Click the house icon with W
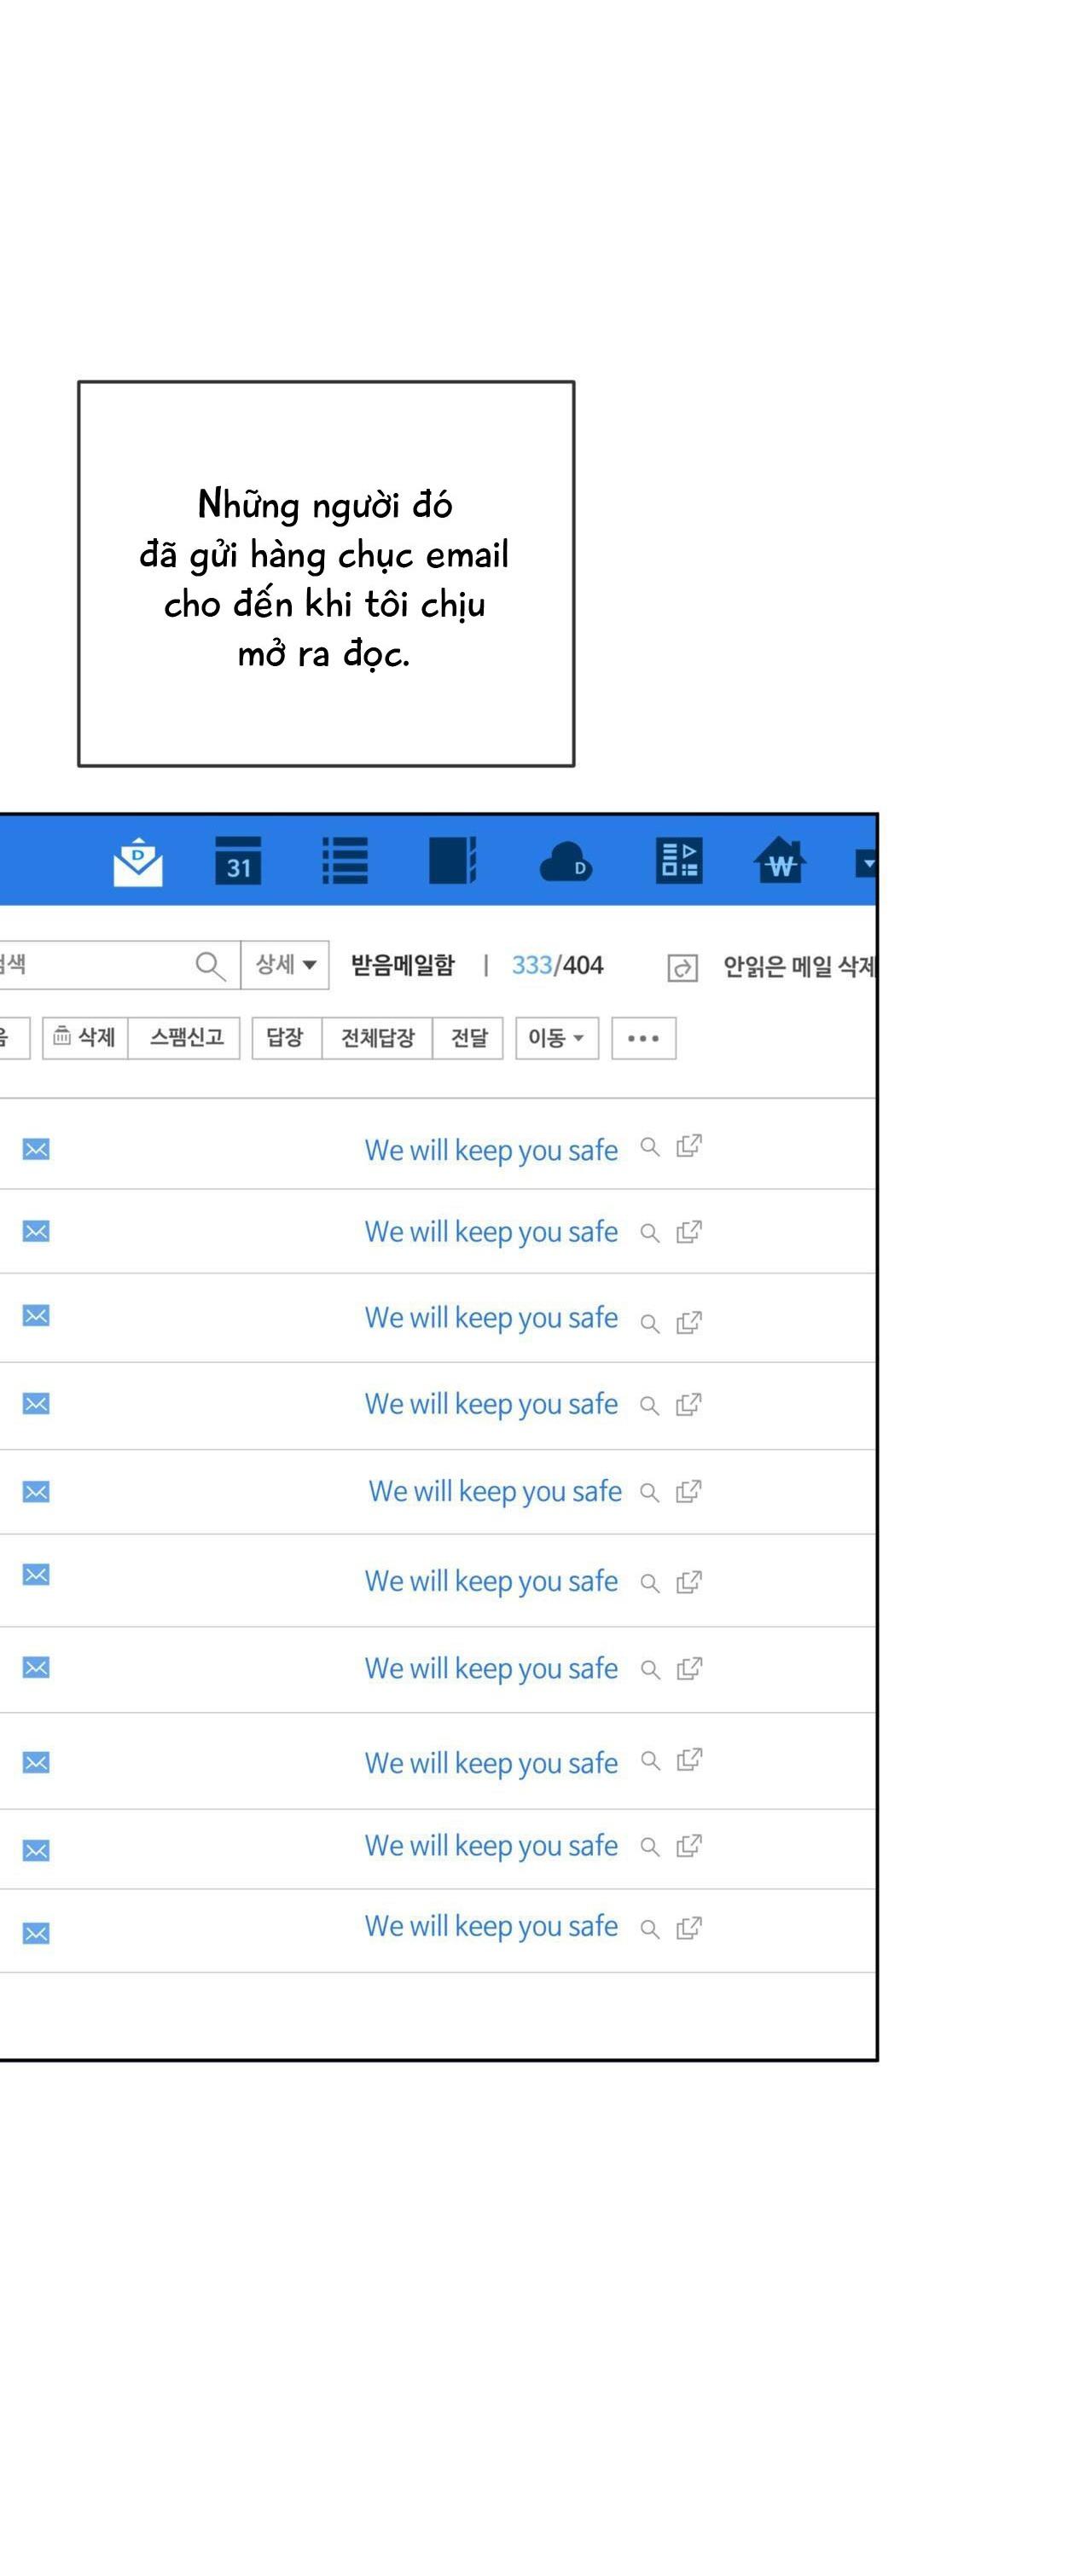 [x=780, y=861]
